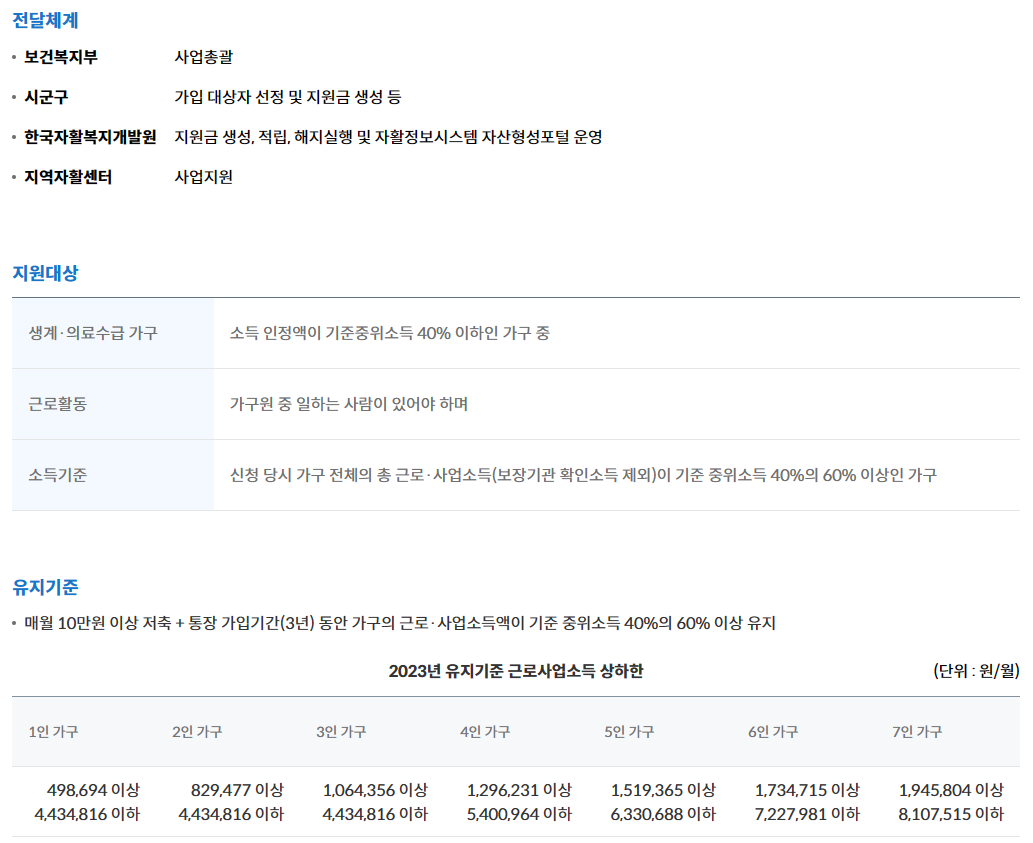Image resolution: width=1033 pixels, height=843 pixels.
Task: Select the '2023년 유지기준 근로사업소득 상하한' table title
Action: [516, 671]
